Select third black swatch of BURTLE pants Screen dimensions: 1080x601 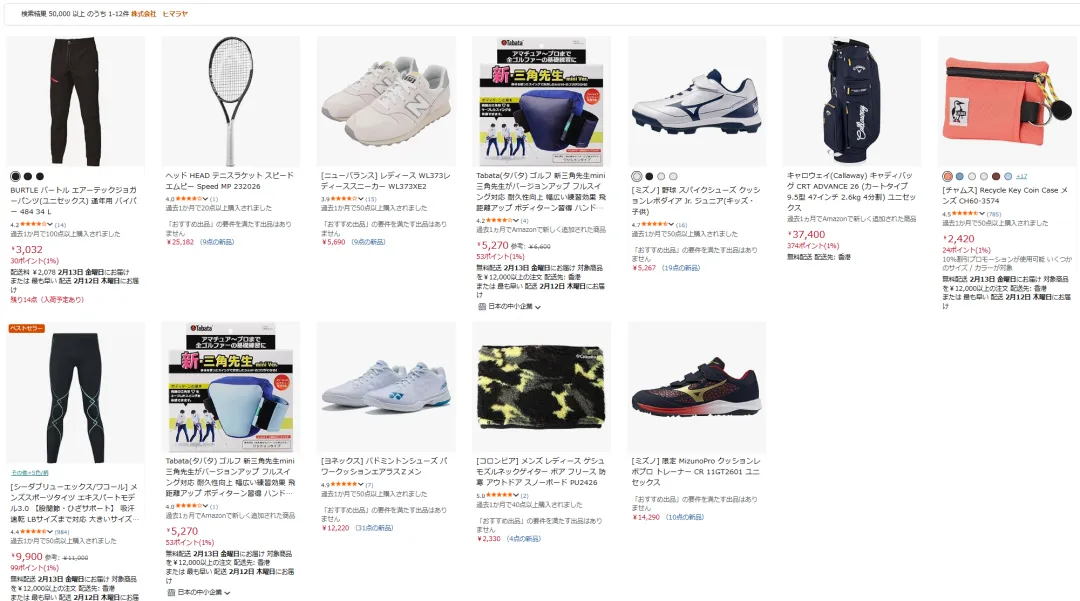[40, 176]
